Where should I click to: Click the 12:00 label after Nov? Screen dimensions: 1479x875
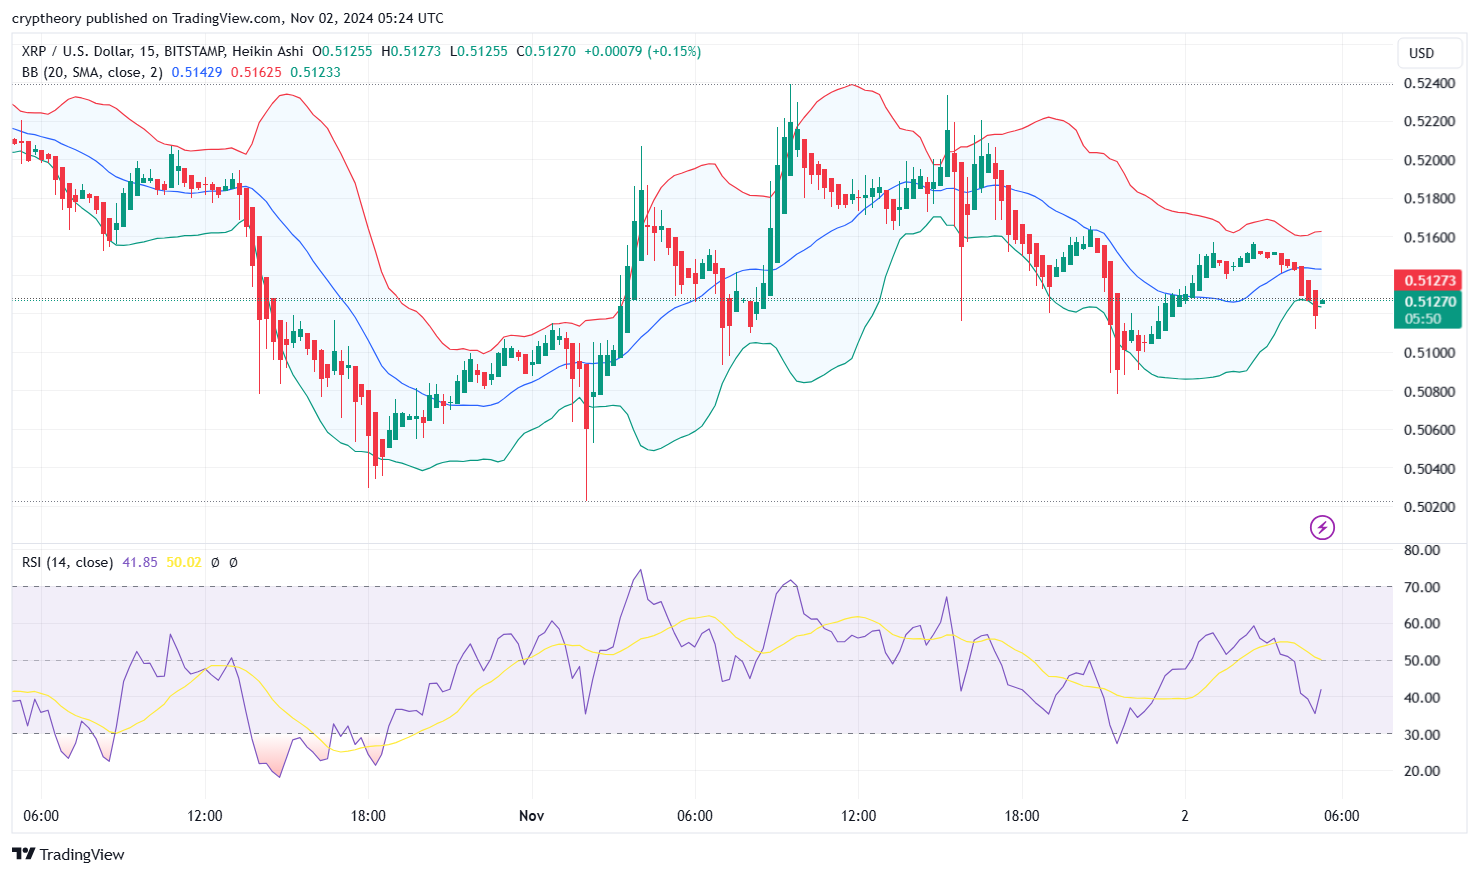click(858, 815)
